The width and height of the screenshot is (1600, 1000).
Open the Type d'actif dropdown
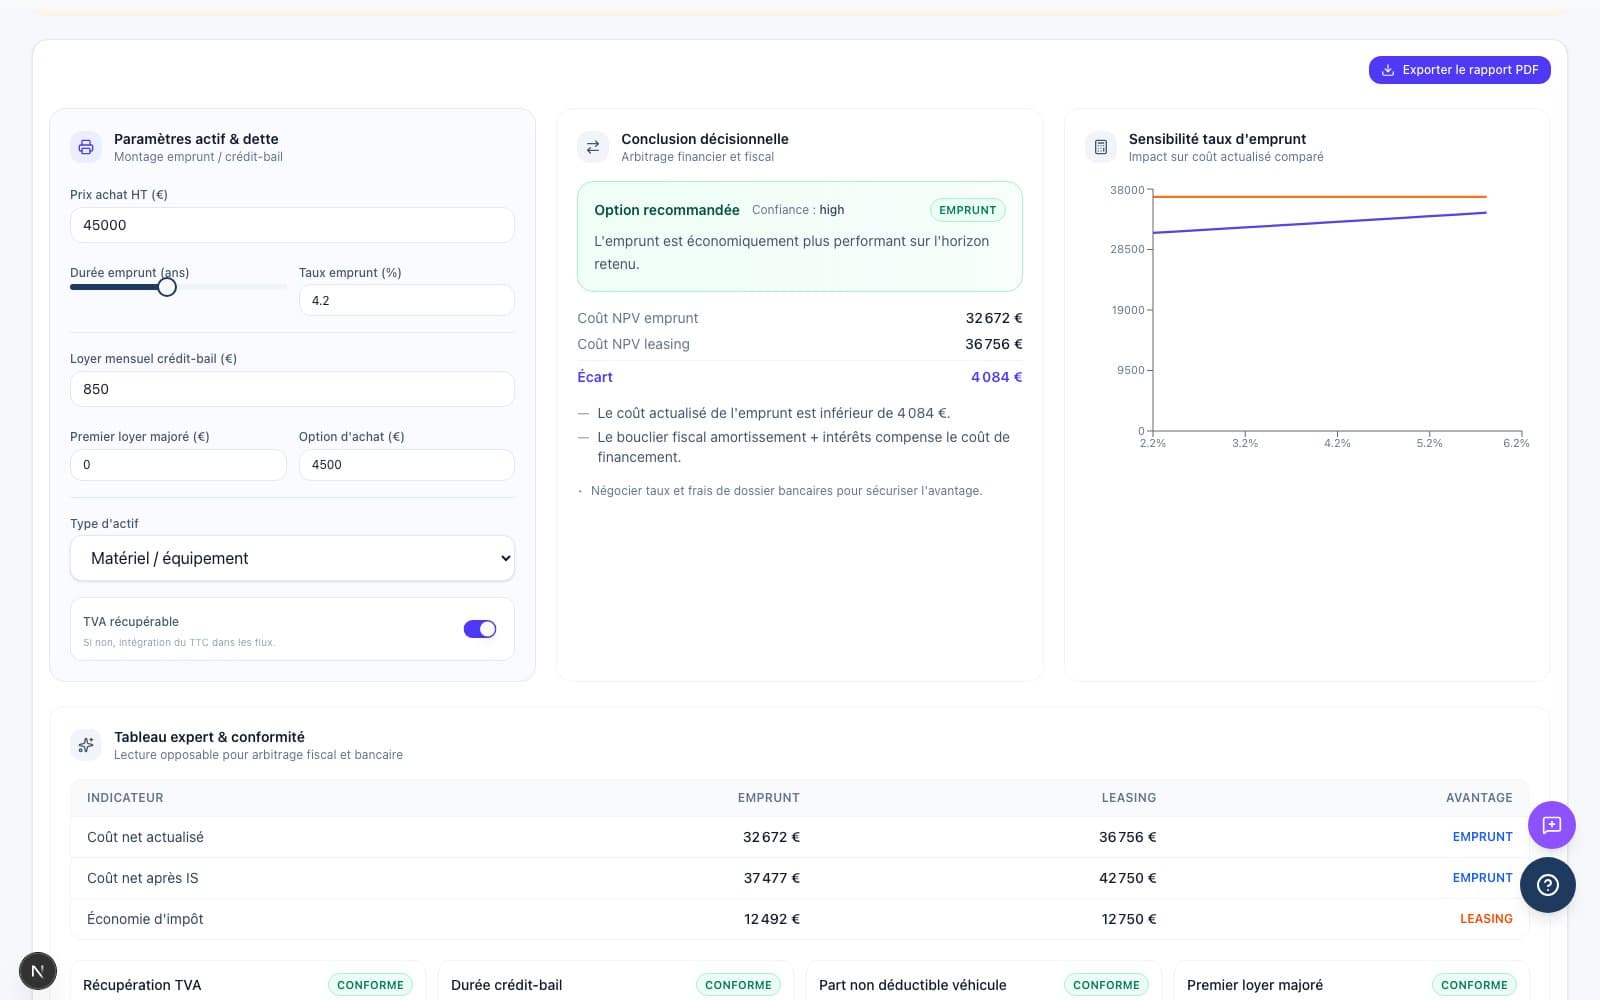tap(292, 558)
